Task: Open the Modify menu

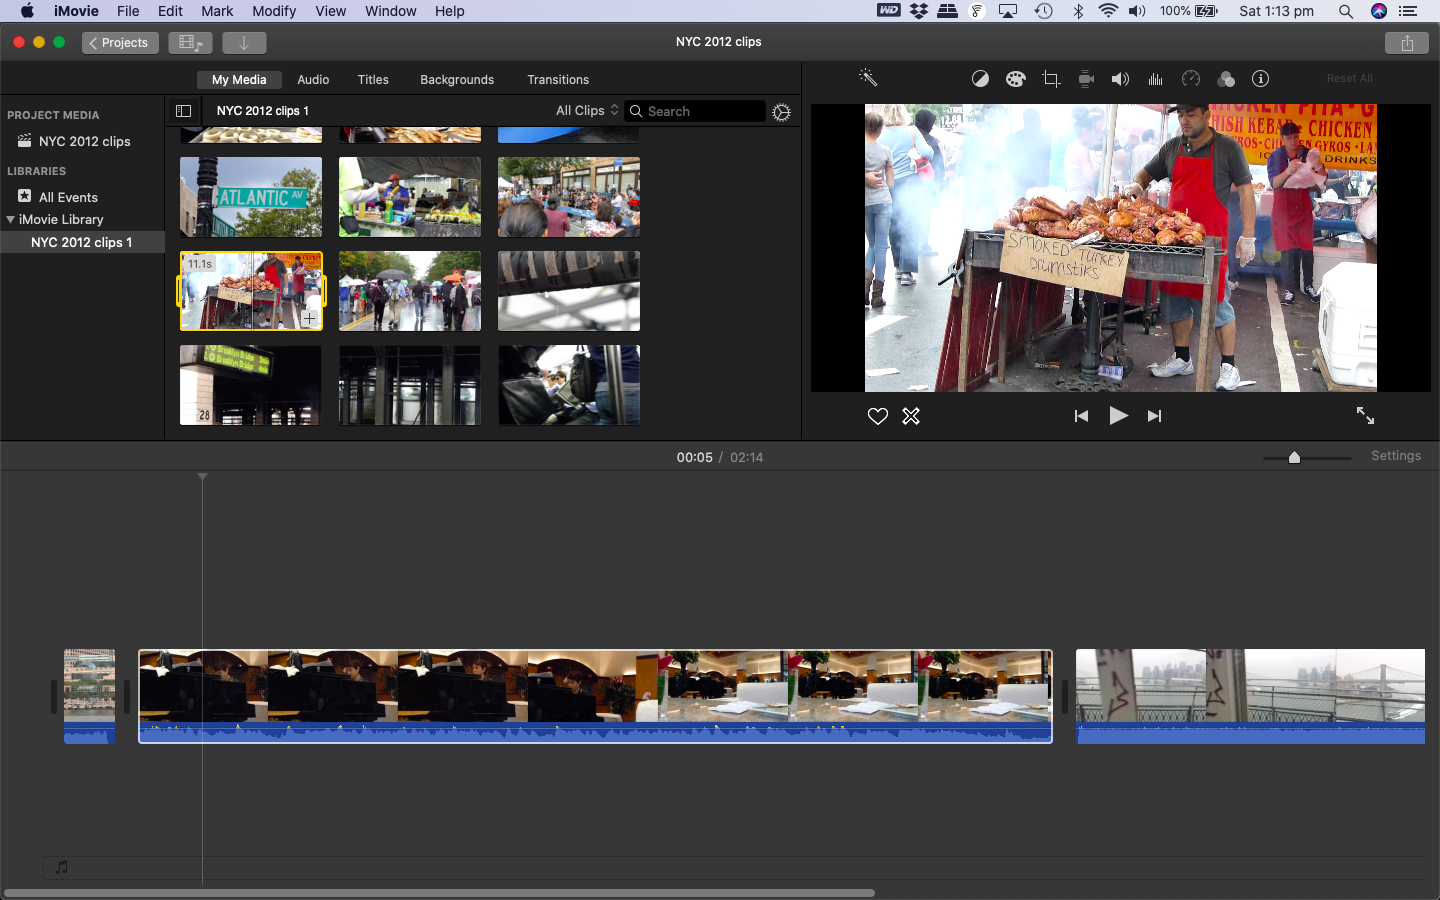Action: pos(273,11)
